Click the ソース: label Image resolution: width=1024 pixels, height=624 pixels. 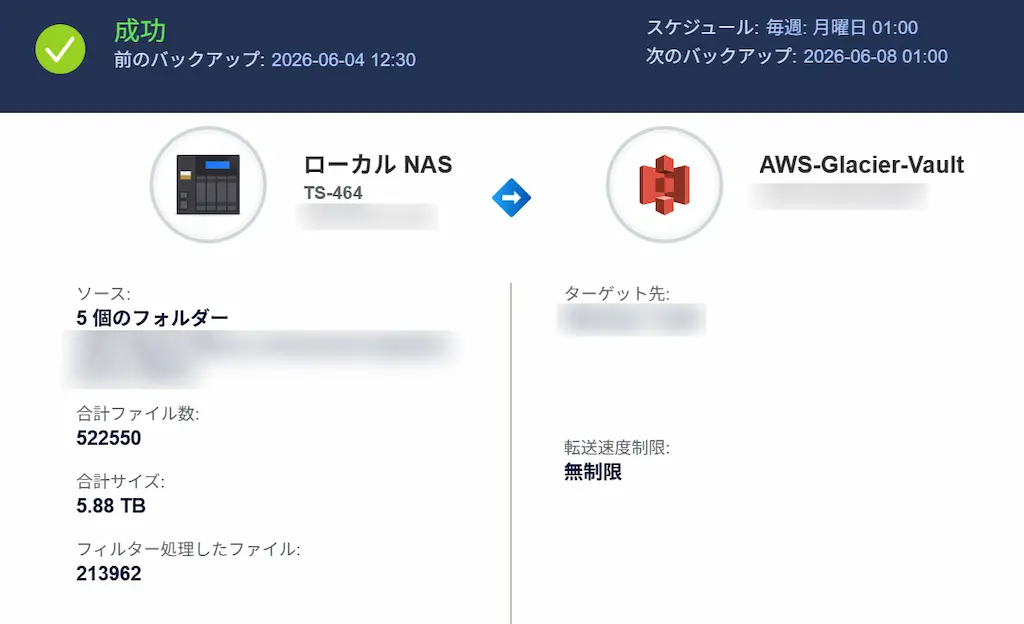pos(103,294)
